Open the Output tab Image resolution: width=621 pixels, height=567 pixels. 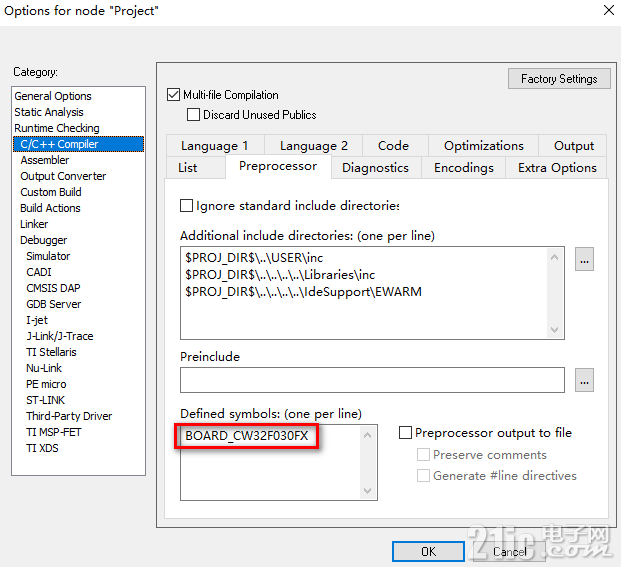coord(573,146)
